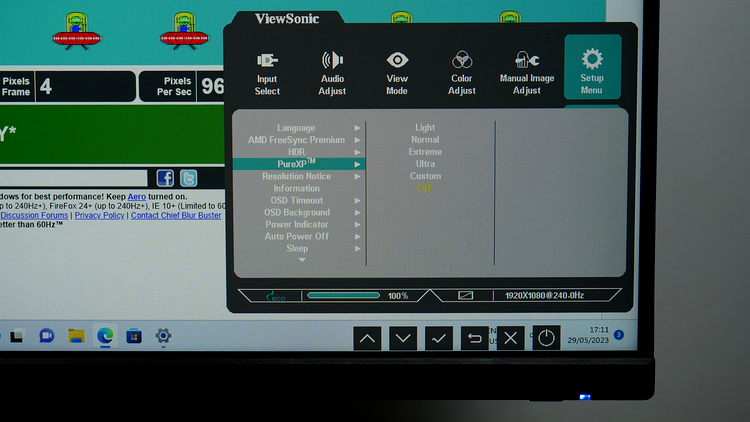Open File Explorer from the taskbar
Screen dimensions: 750x422
76,336
